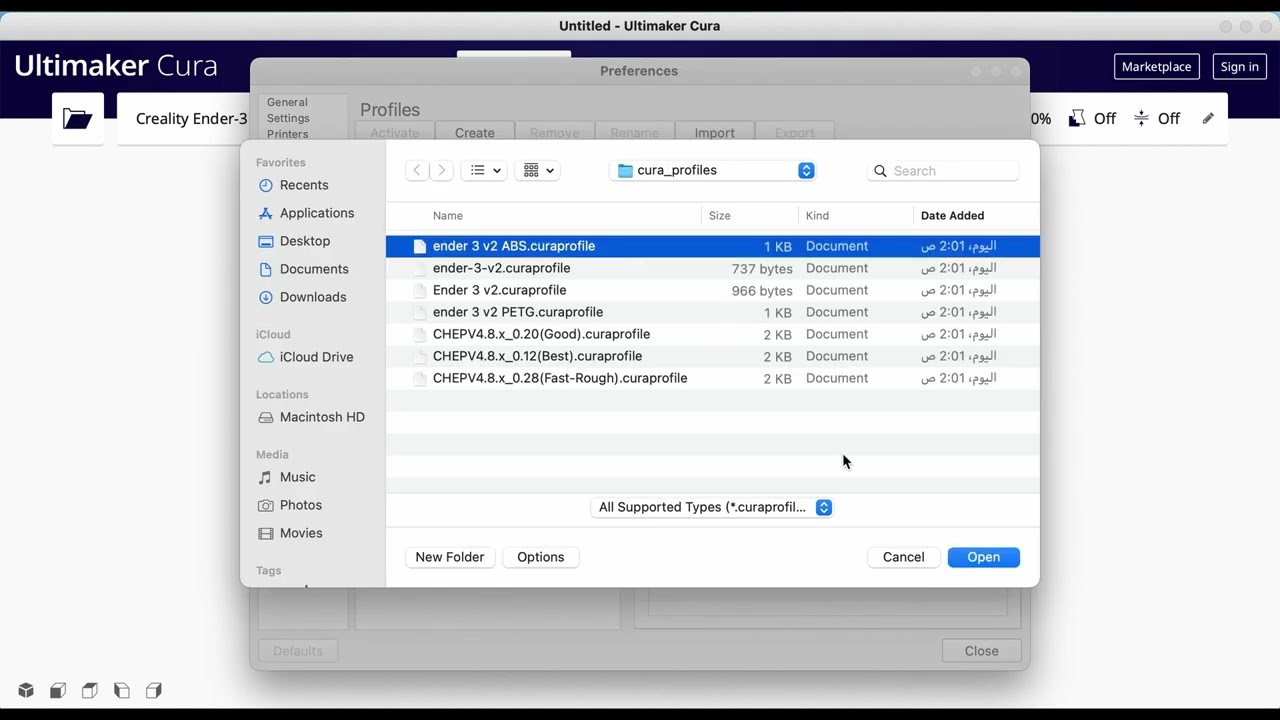This screenshot has height=720, width=1280.
Task: Open the All Supported Types file filter dropdown
Action: (712, 507)
